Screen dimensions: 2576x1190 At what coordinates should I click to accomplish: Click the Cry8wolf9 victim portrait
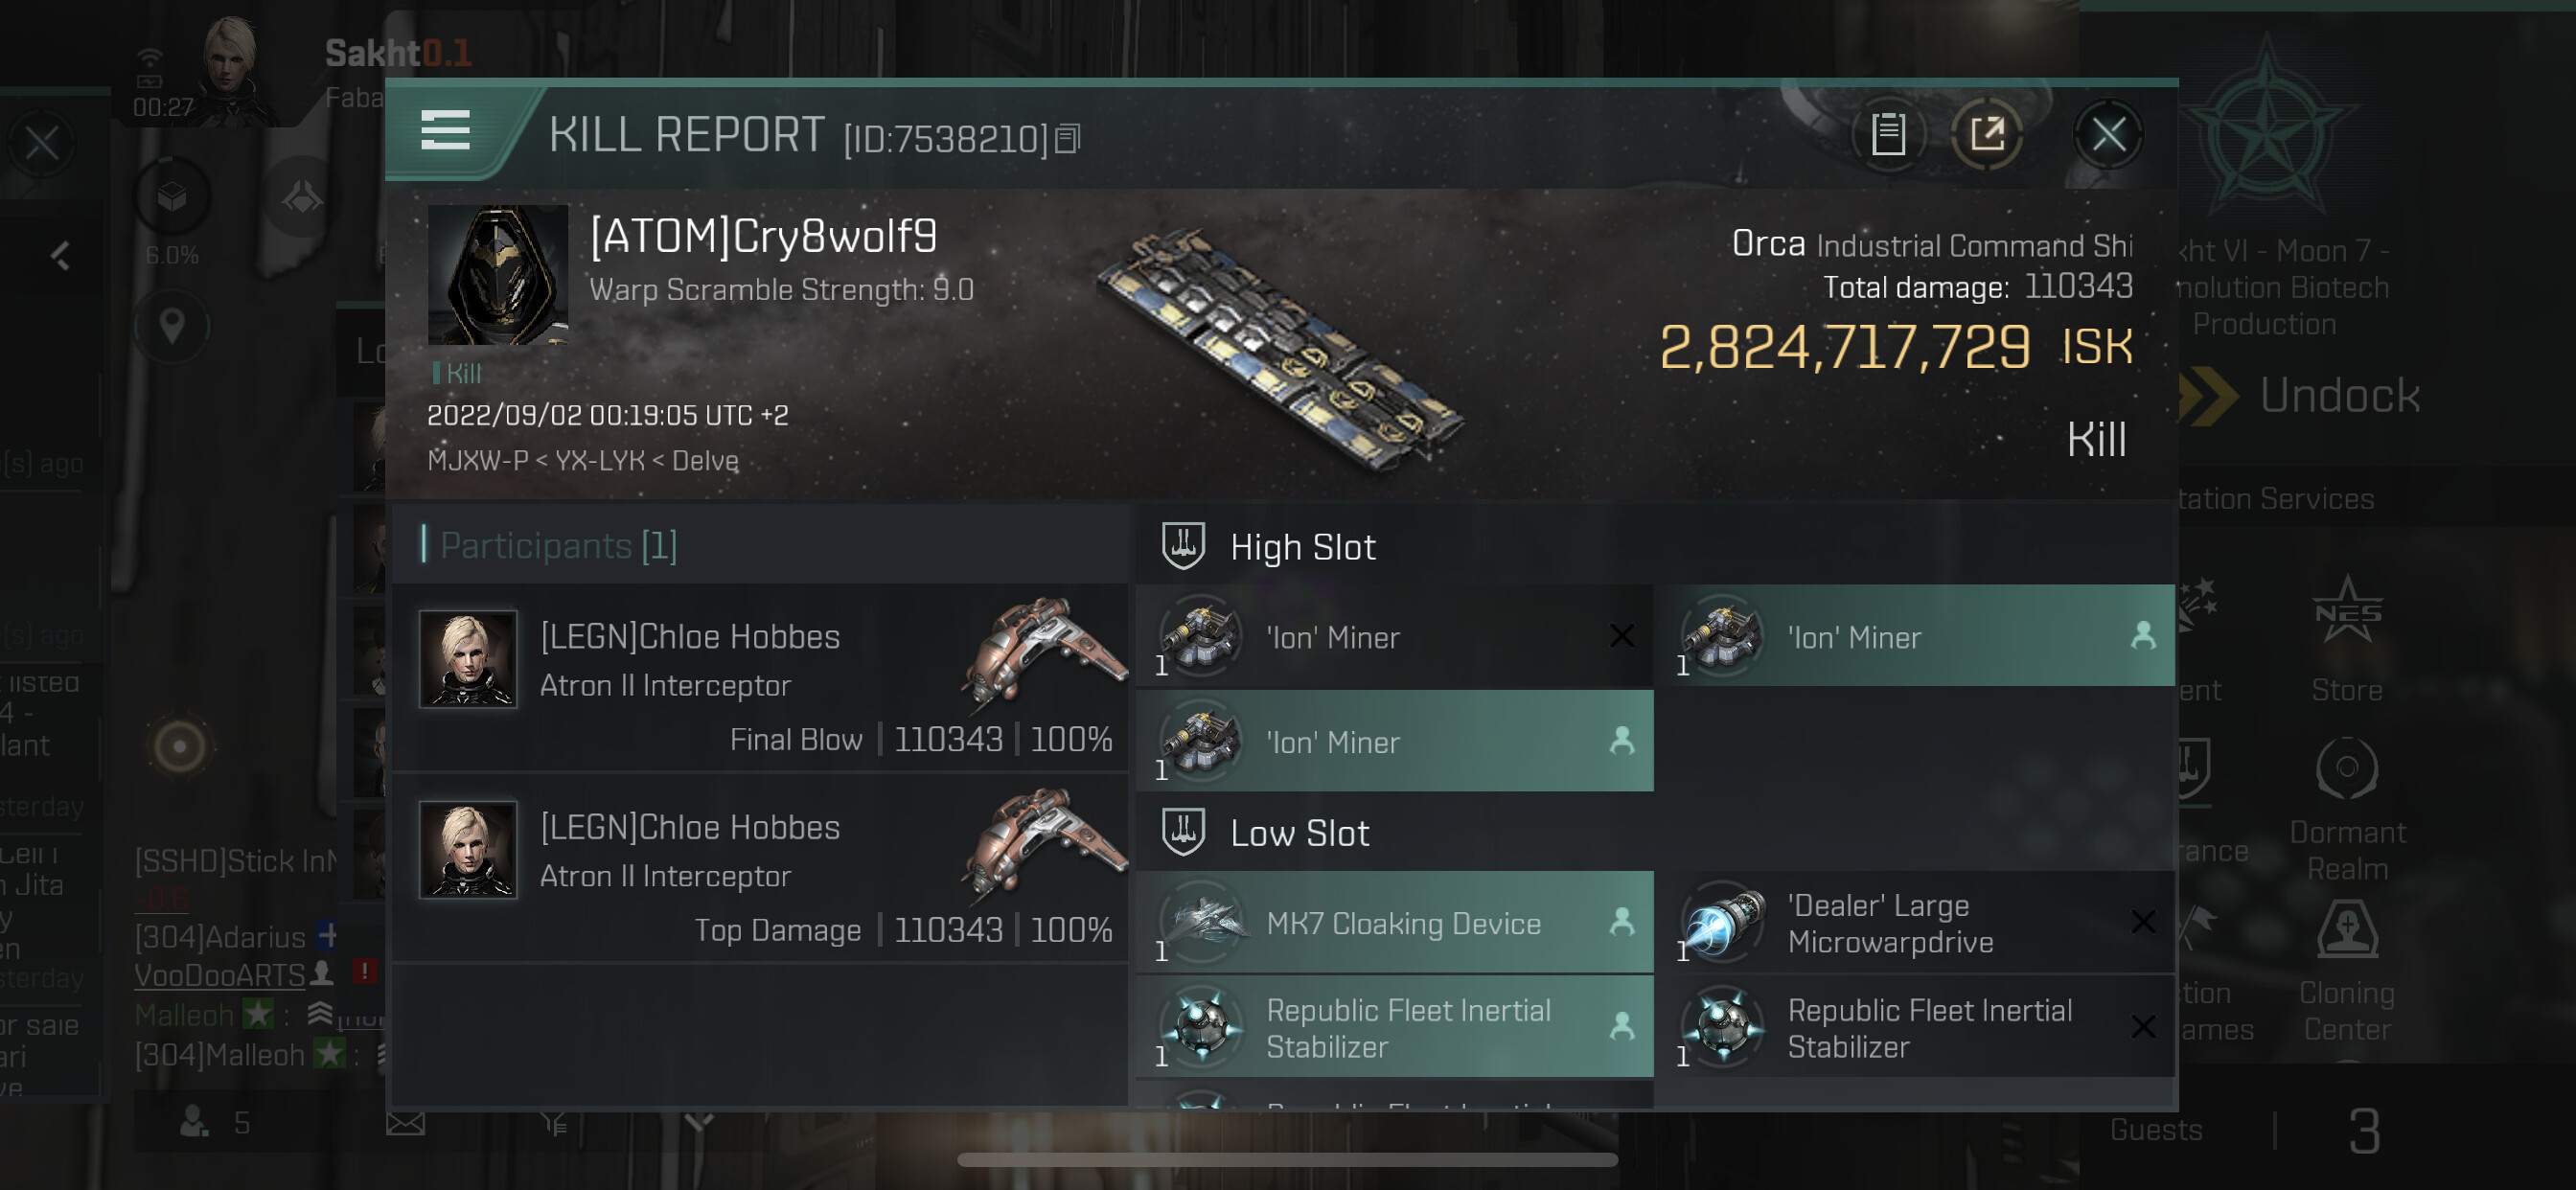[x=498, y=274]
